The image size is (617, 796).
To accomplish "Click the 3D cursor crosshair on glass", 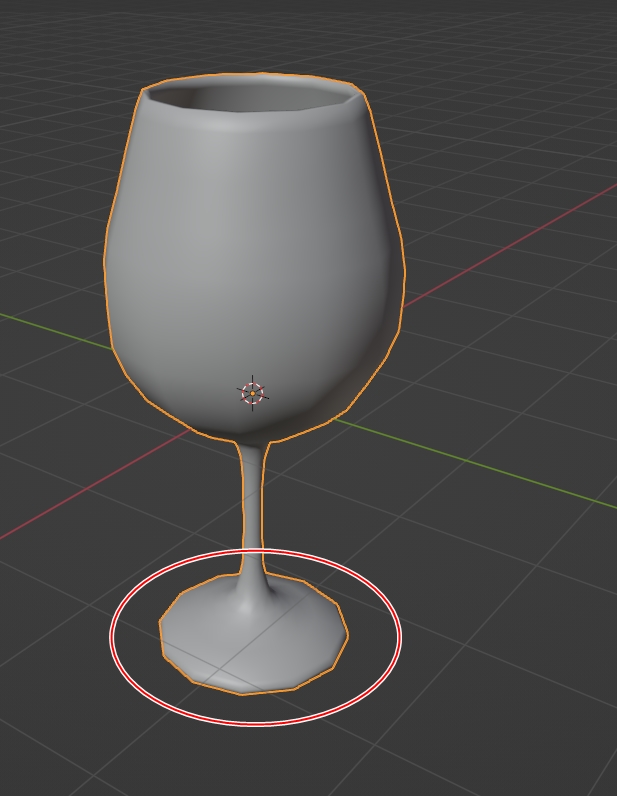I will [x=252, y=393].
